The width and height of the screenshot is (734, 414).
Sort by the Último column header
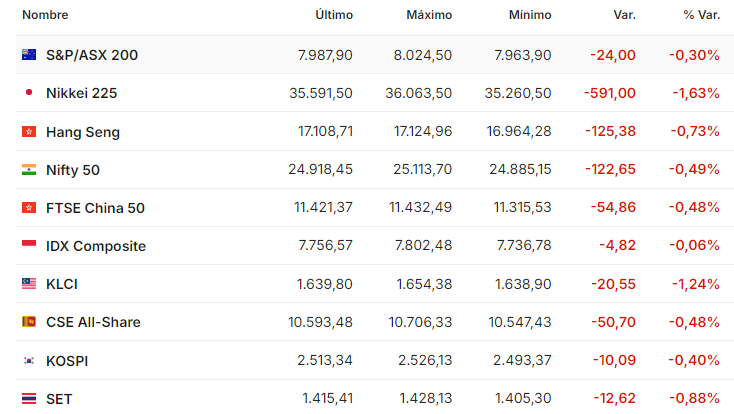click(x=334, y=15)
